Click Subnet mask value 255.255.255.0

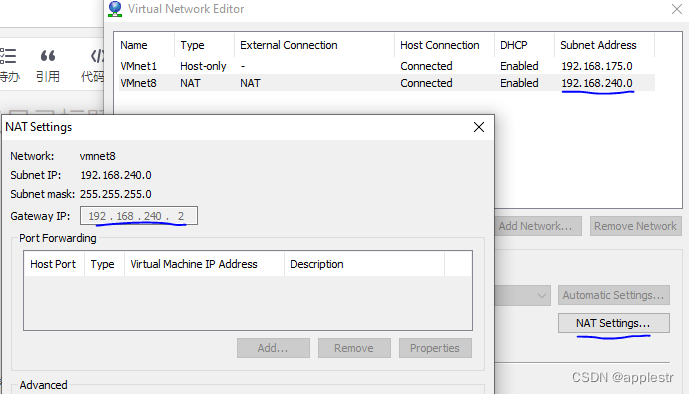pos(116,194)
